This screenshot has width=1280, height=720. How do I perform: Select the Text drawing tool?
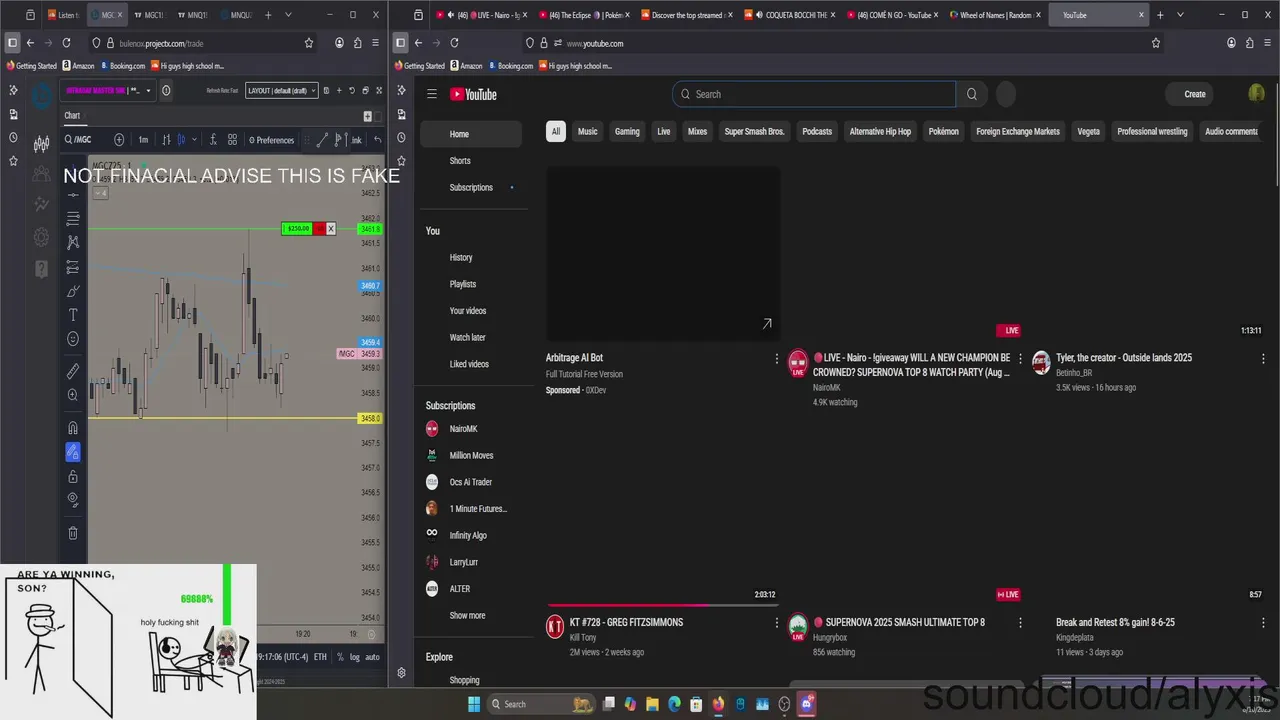click(73, 315)
